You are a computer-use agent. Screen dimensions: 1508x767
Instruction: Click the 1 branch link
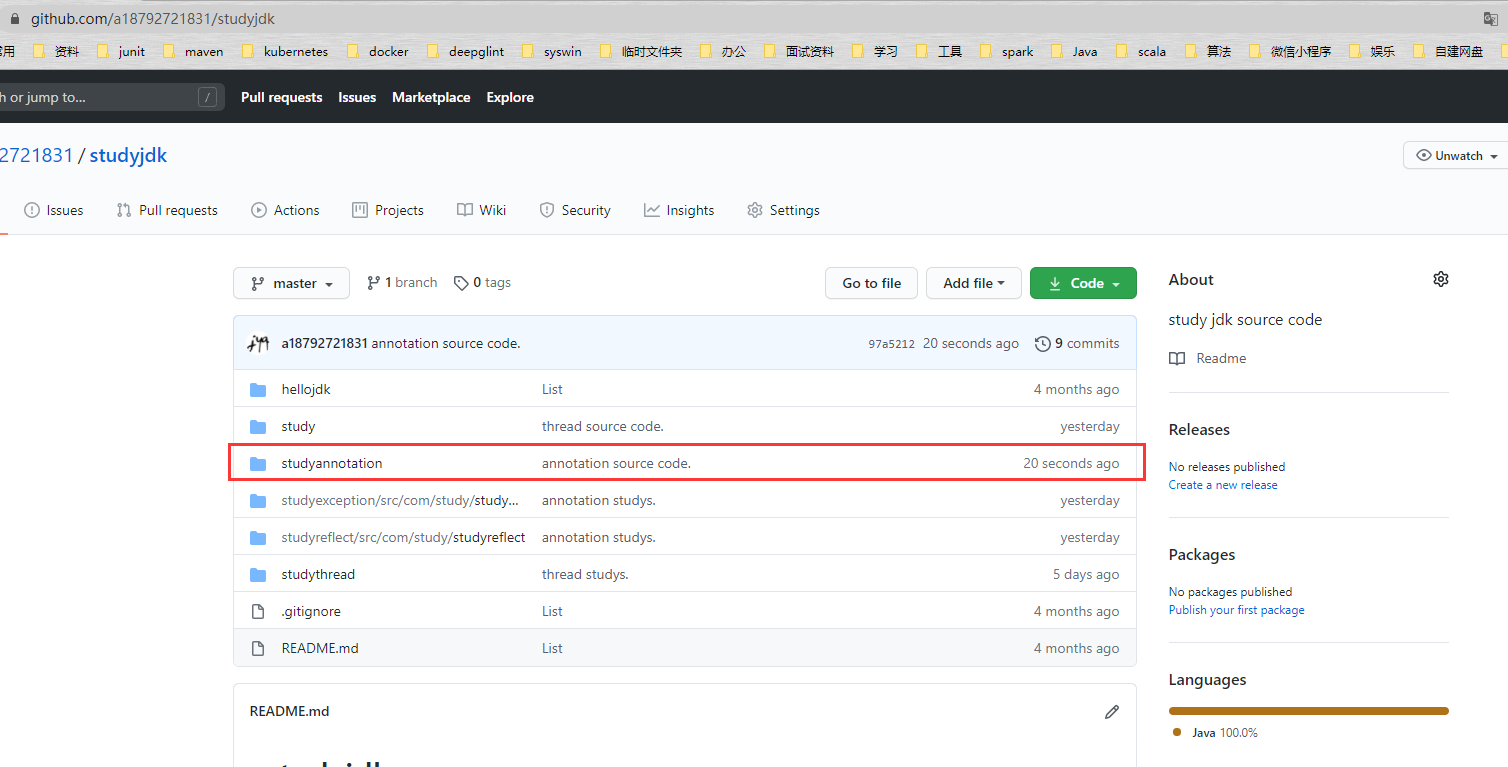402,283
